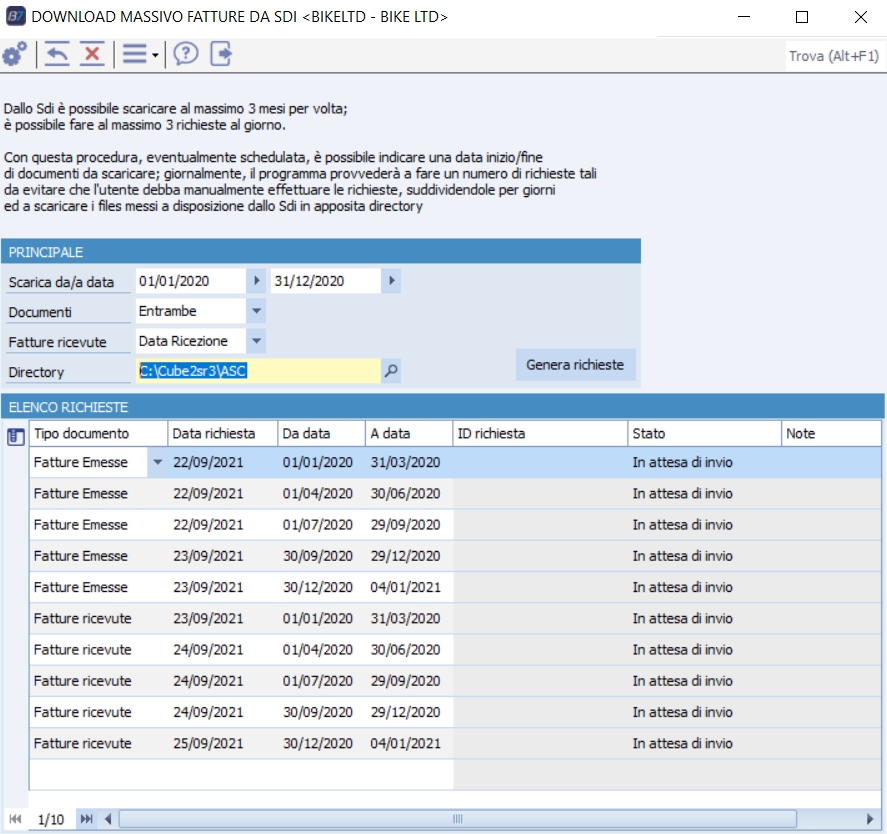The width and height of the screenshot is (887, 834).
Task: Click the gears processing icon in toolbar
Action: pos(15,54)
